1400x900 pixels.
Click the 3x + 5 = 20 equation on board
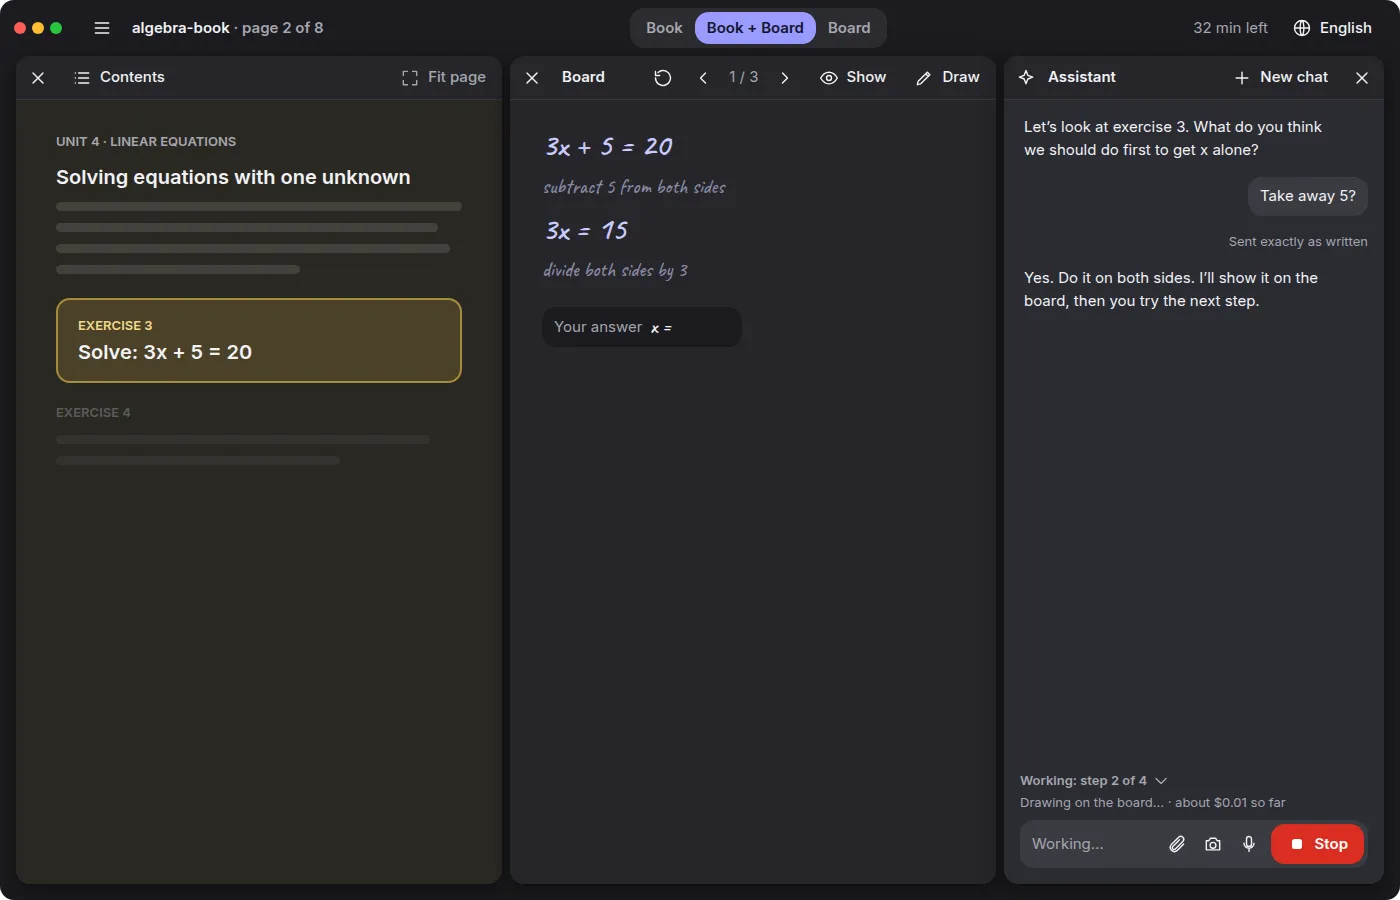609,147
